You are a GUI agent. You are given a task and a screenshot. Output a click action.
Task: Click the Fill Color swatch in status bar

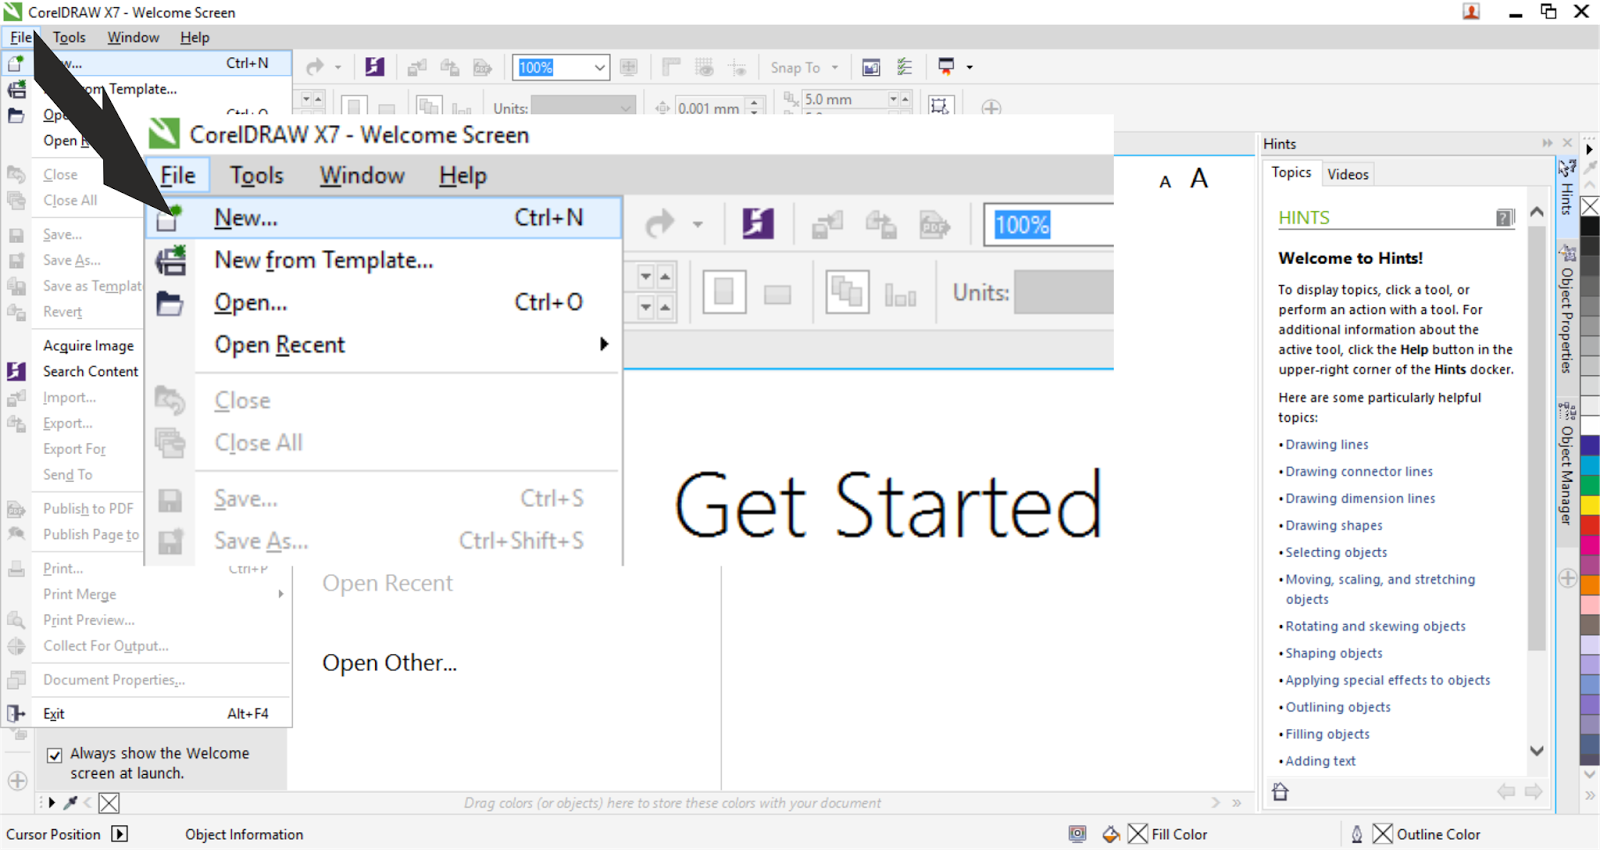click(1138, 834)
